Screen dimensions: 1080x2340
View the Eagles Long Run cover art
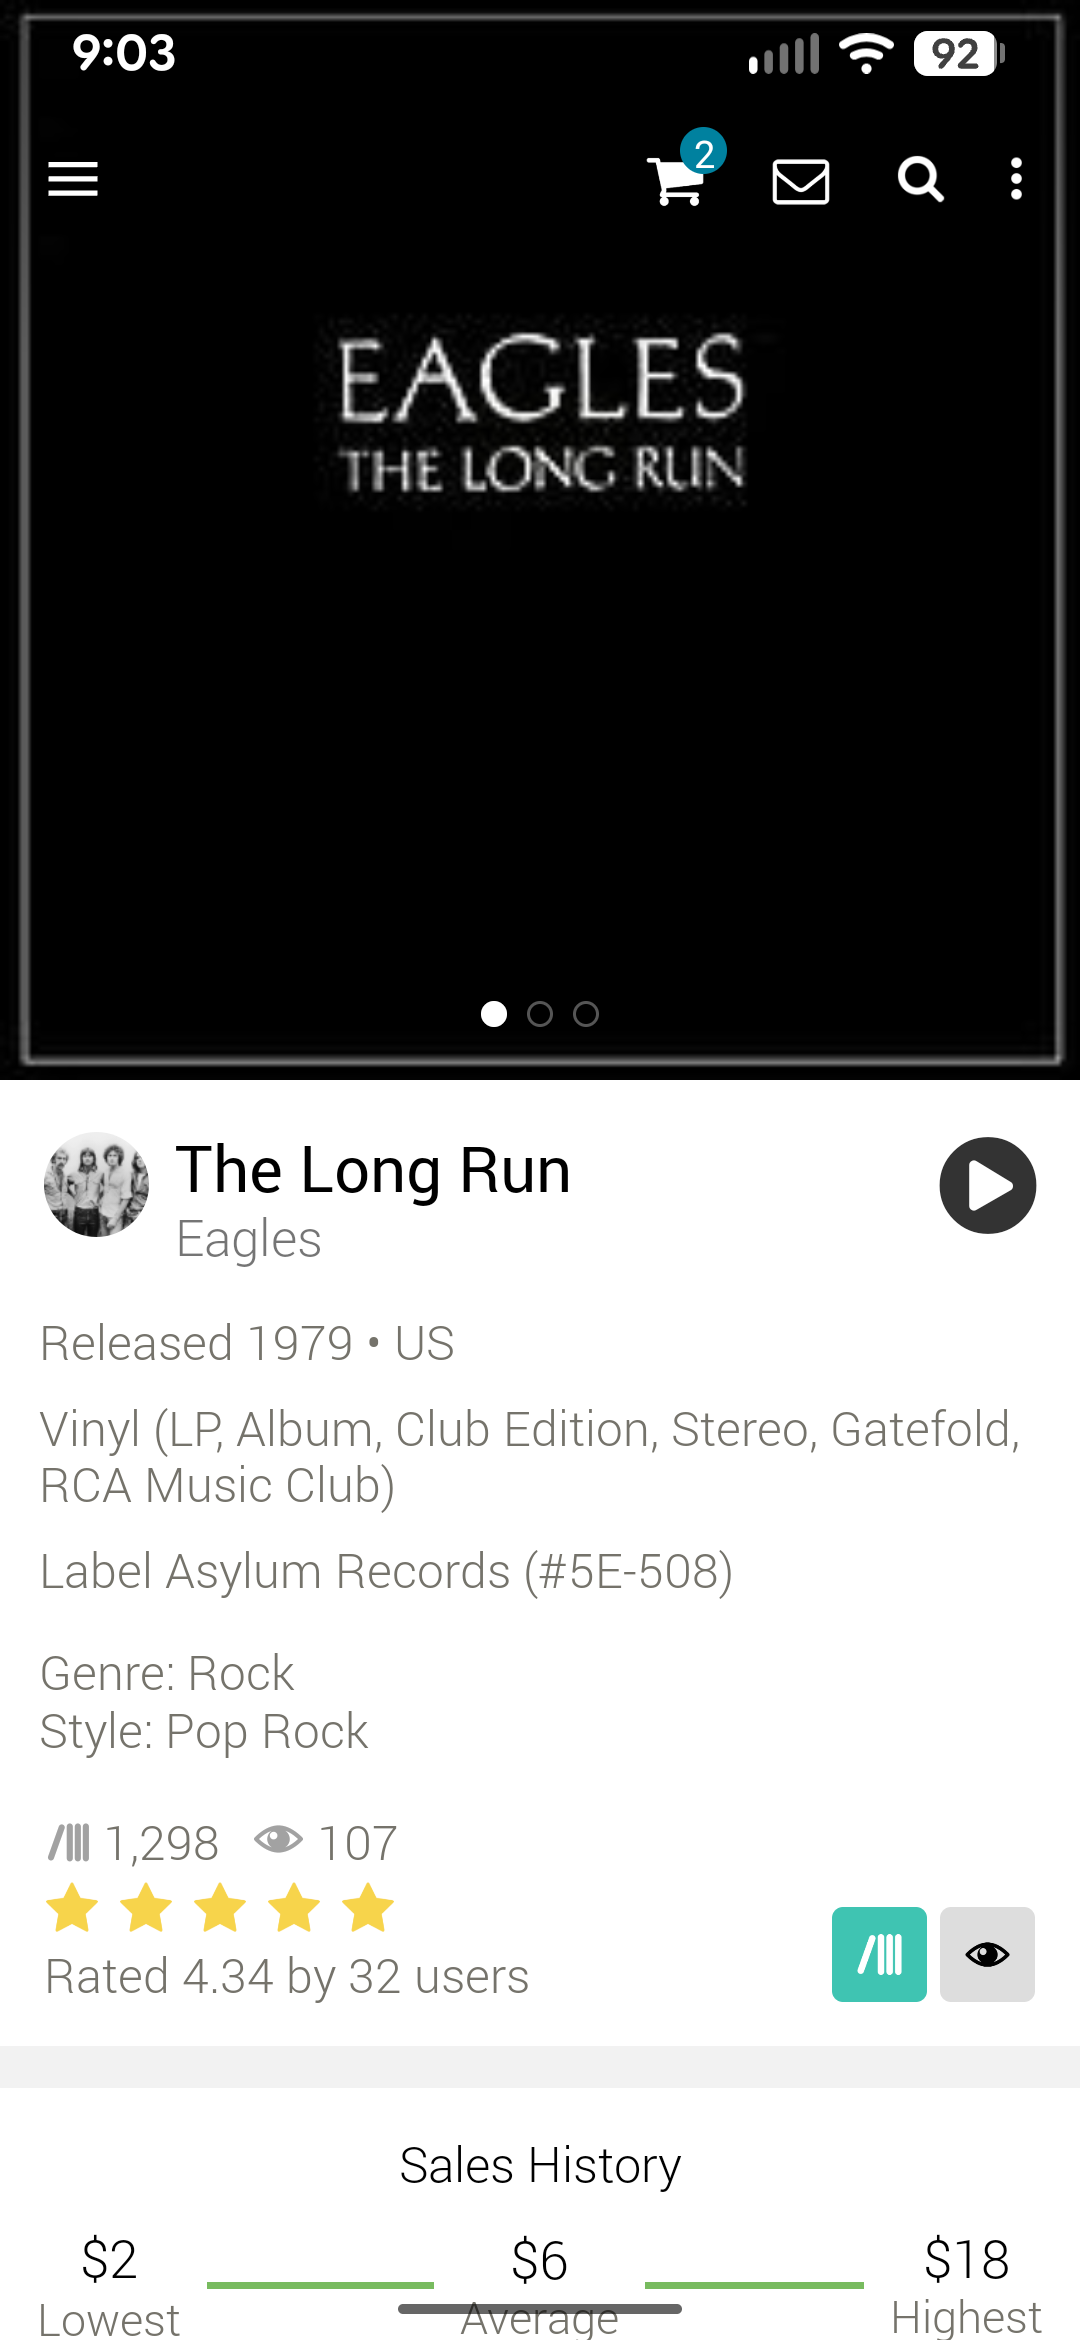pyautogui.click(x=540, y=540)
